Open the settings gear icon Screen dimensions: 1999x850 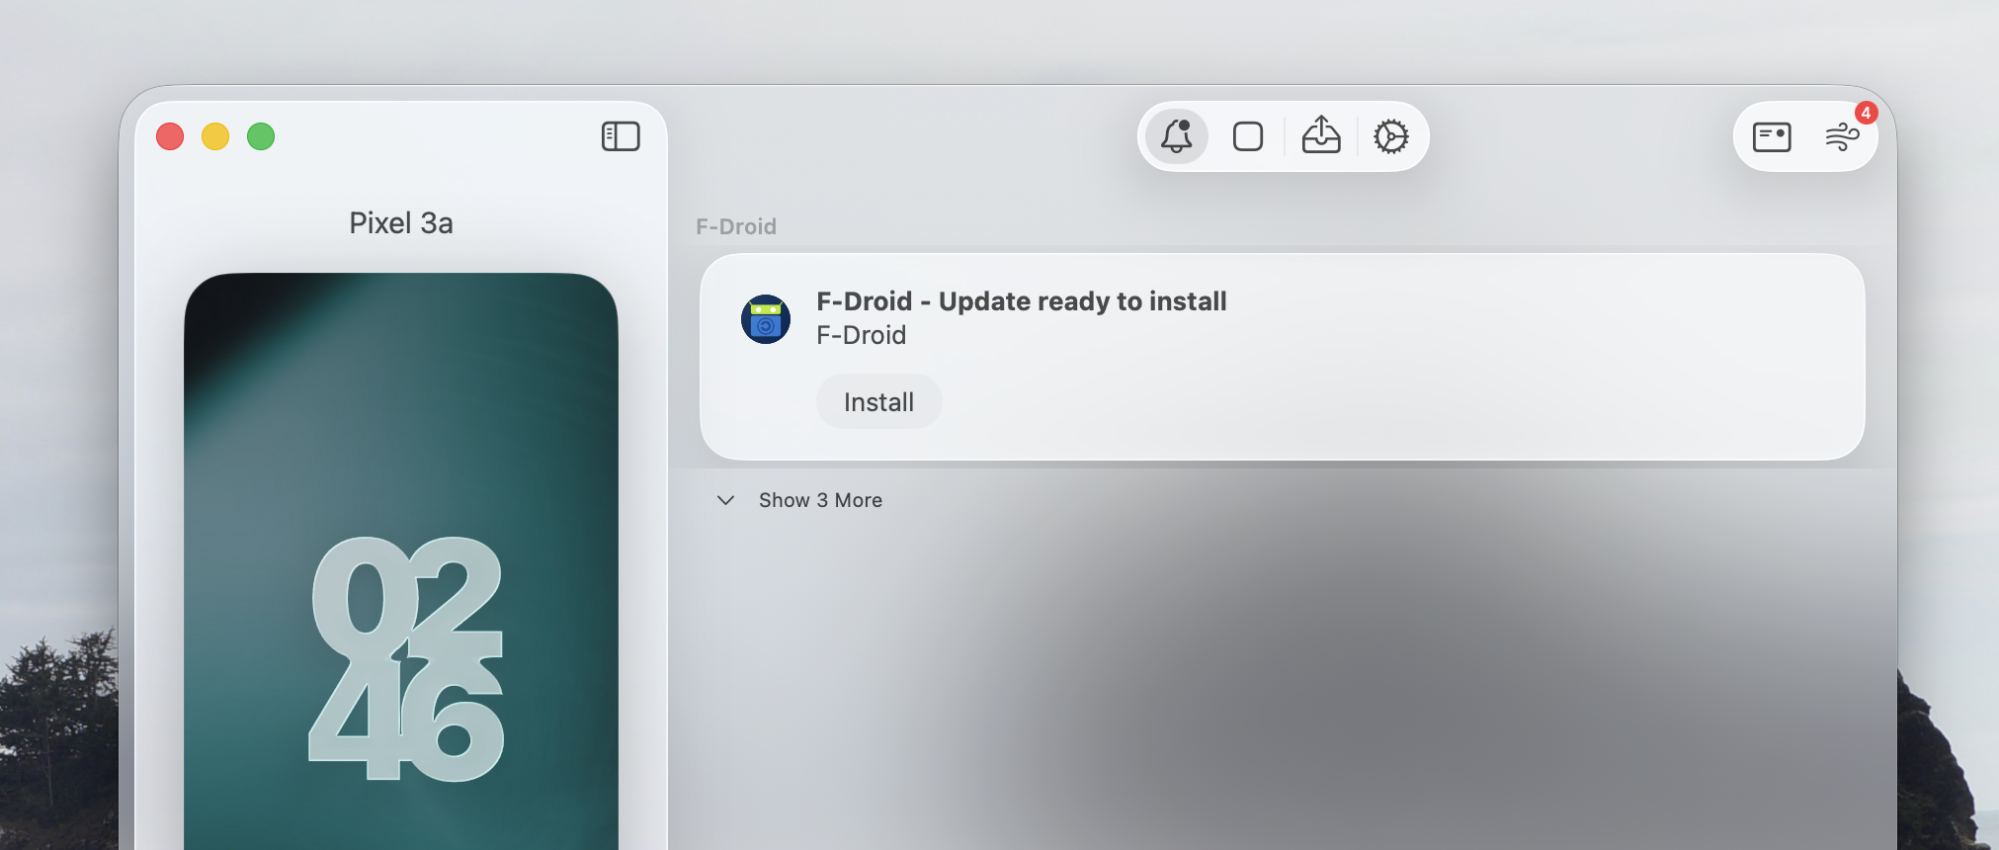pyautogui.click(x=1391, y=136)
